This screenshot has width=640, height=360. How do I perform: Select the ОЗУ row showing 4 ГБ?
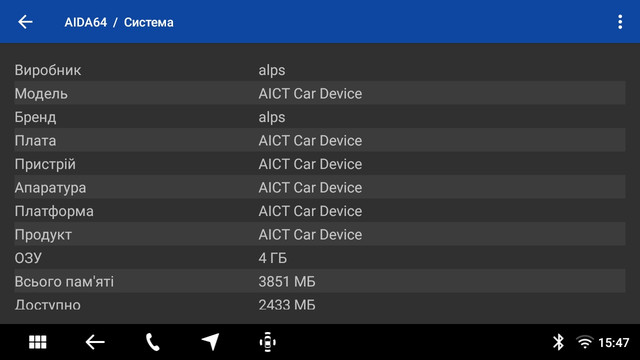click(320, 258)
